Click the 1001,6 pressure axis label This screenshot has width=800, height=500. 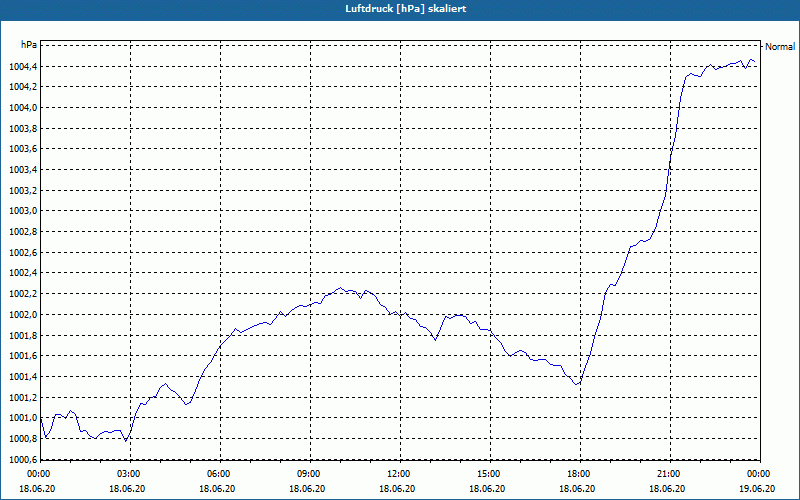[x=23, y=356]
